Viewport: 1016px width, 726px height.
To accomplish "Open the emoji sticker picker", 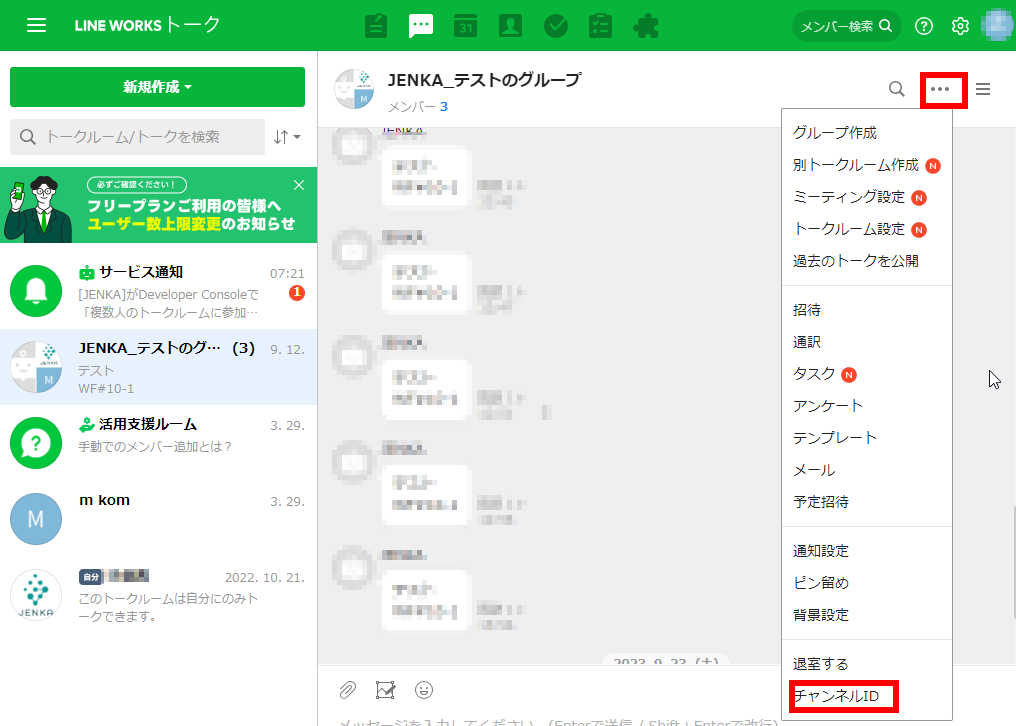I will click(x=424, y=690).
